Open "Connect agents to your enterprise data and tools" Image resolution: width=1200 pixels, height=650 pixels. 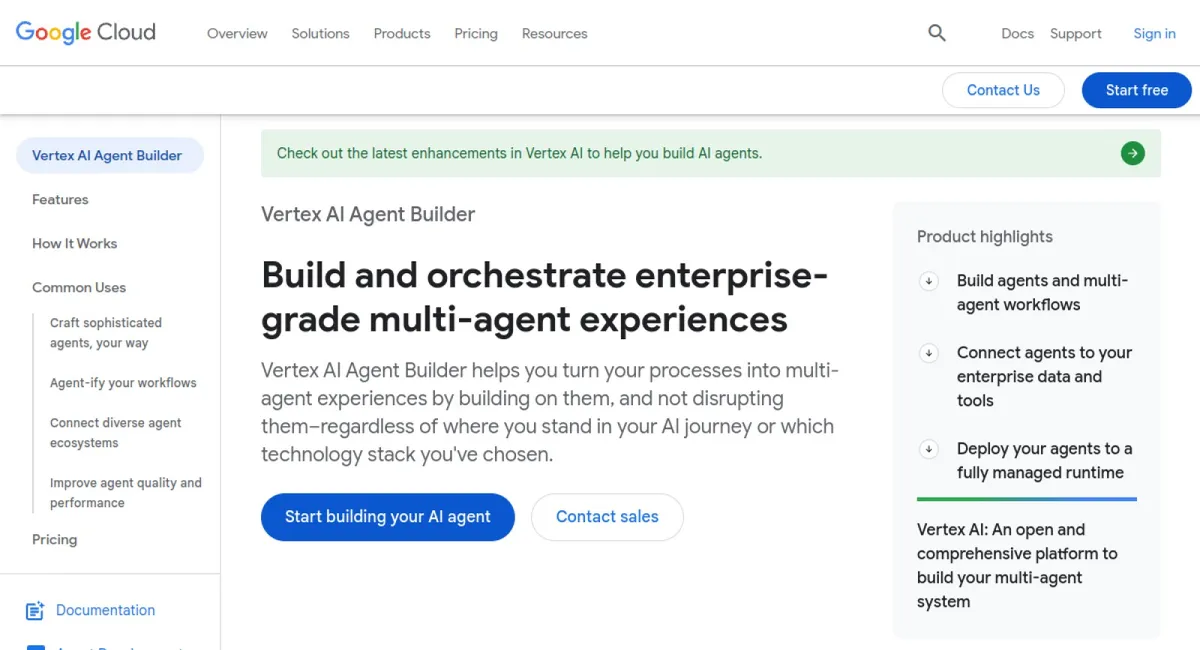(x=1045, y=377)
